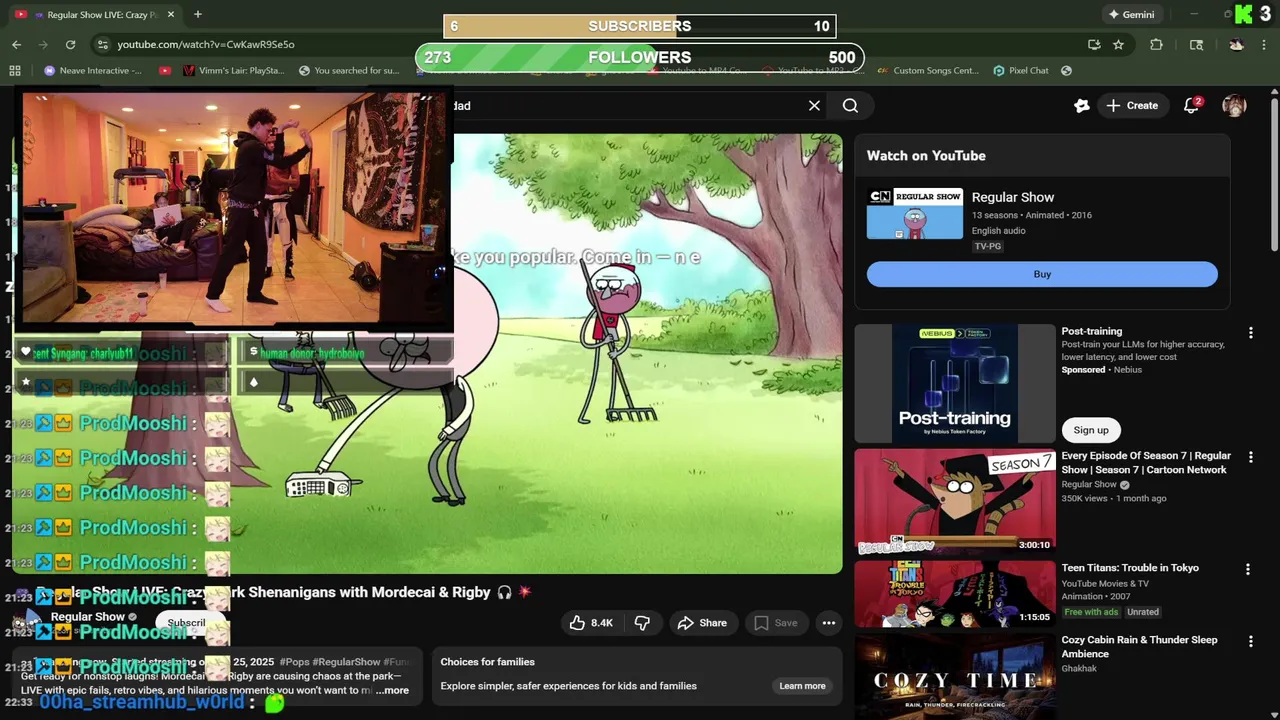The width and height of the screenshot is (1280, 720).
Task: Open the Season 7 video's three-dot menu
Action: pyautogui.click(x=1250, y=457)
